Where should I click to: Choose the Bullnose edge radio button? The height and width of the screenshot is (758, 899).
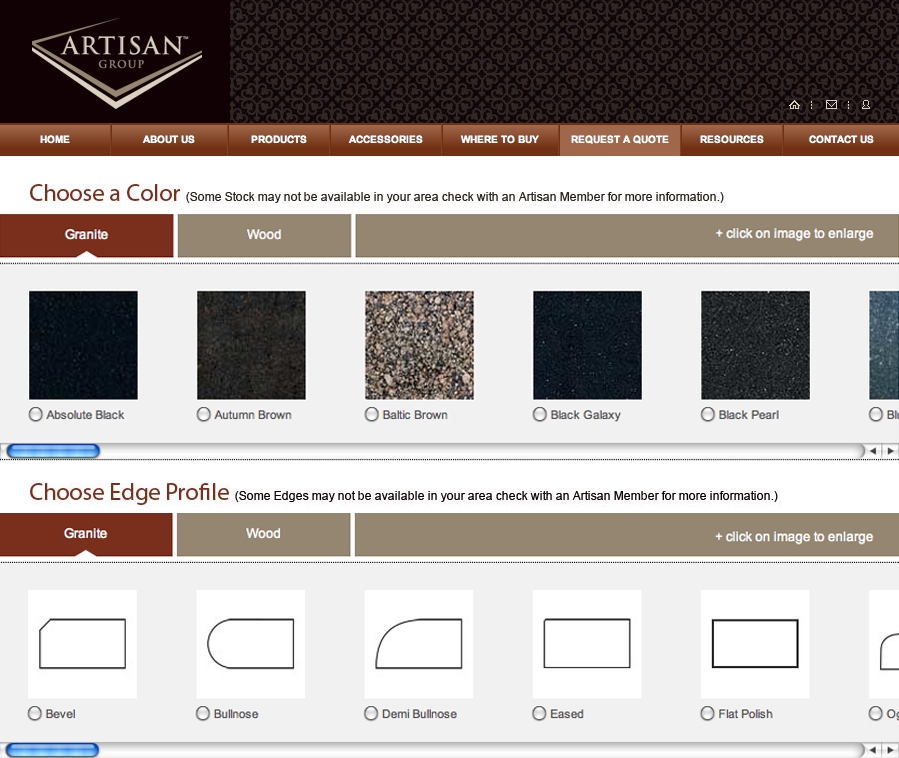tap(203, 713)
